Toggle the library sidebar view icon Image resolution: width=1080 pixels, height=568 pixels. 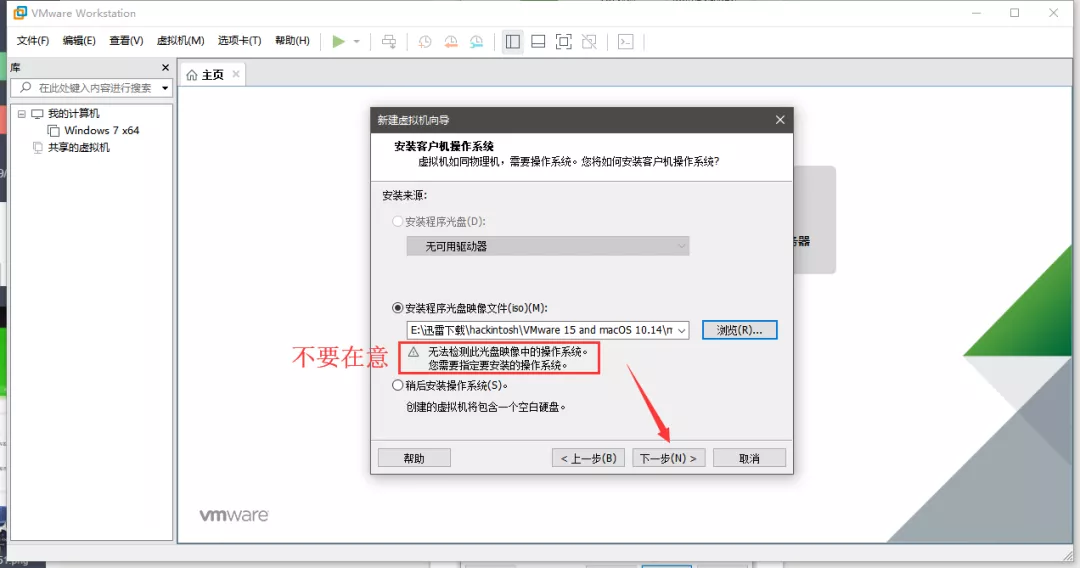point(512,41)
